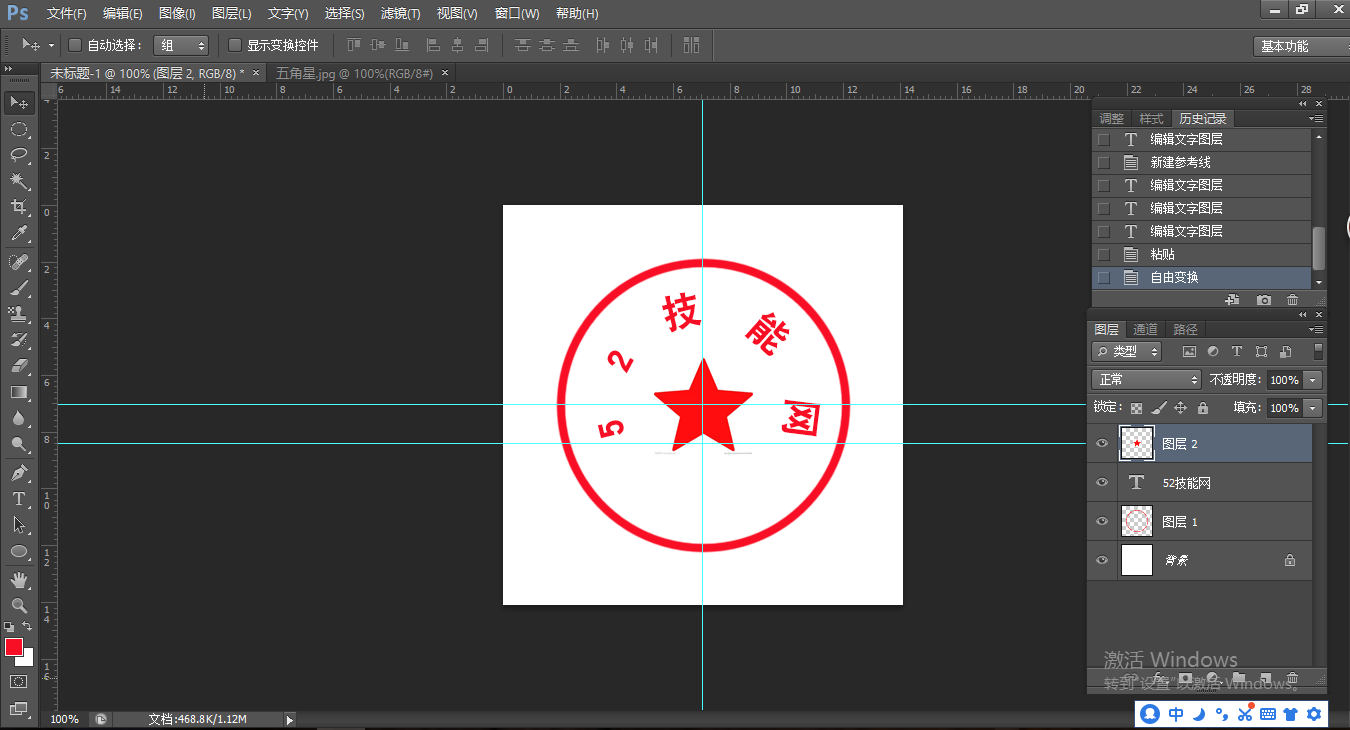Image resolution: width=1350 pixels, height=730 pixels.
Task: Select the Horizontal Type tool
Action: click(19, 499)
